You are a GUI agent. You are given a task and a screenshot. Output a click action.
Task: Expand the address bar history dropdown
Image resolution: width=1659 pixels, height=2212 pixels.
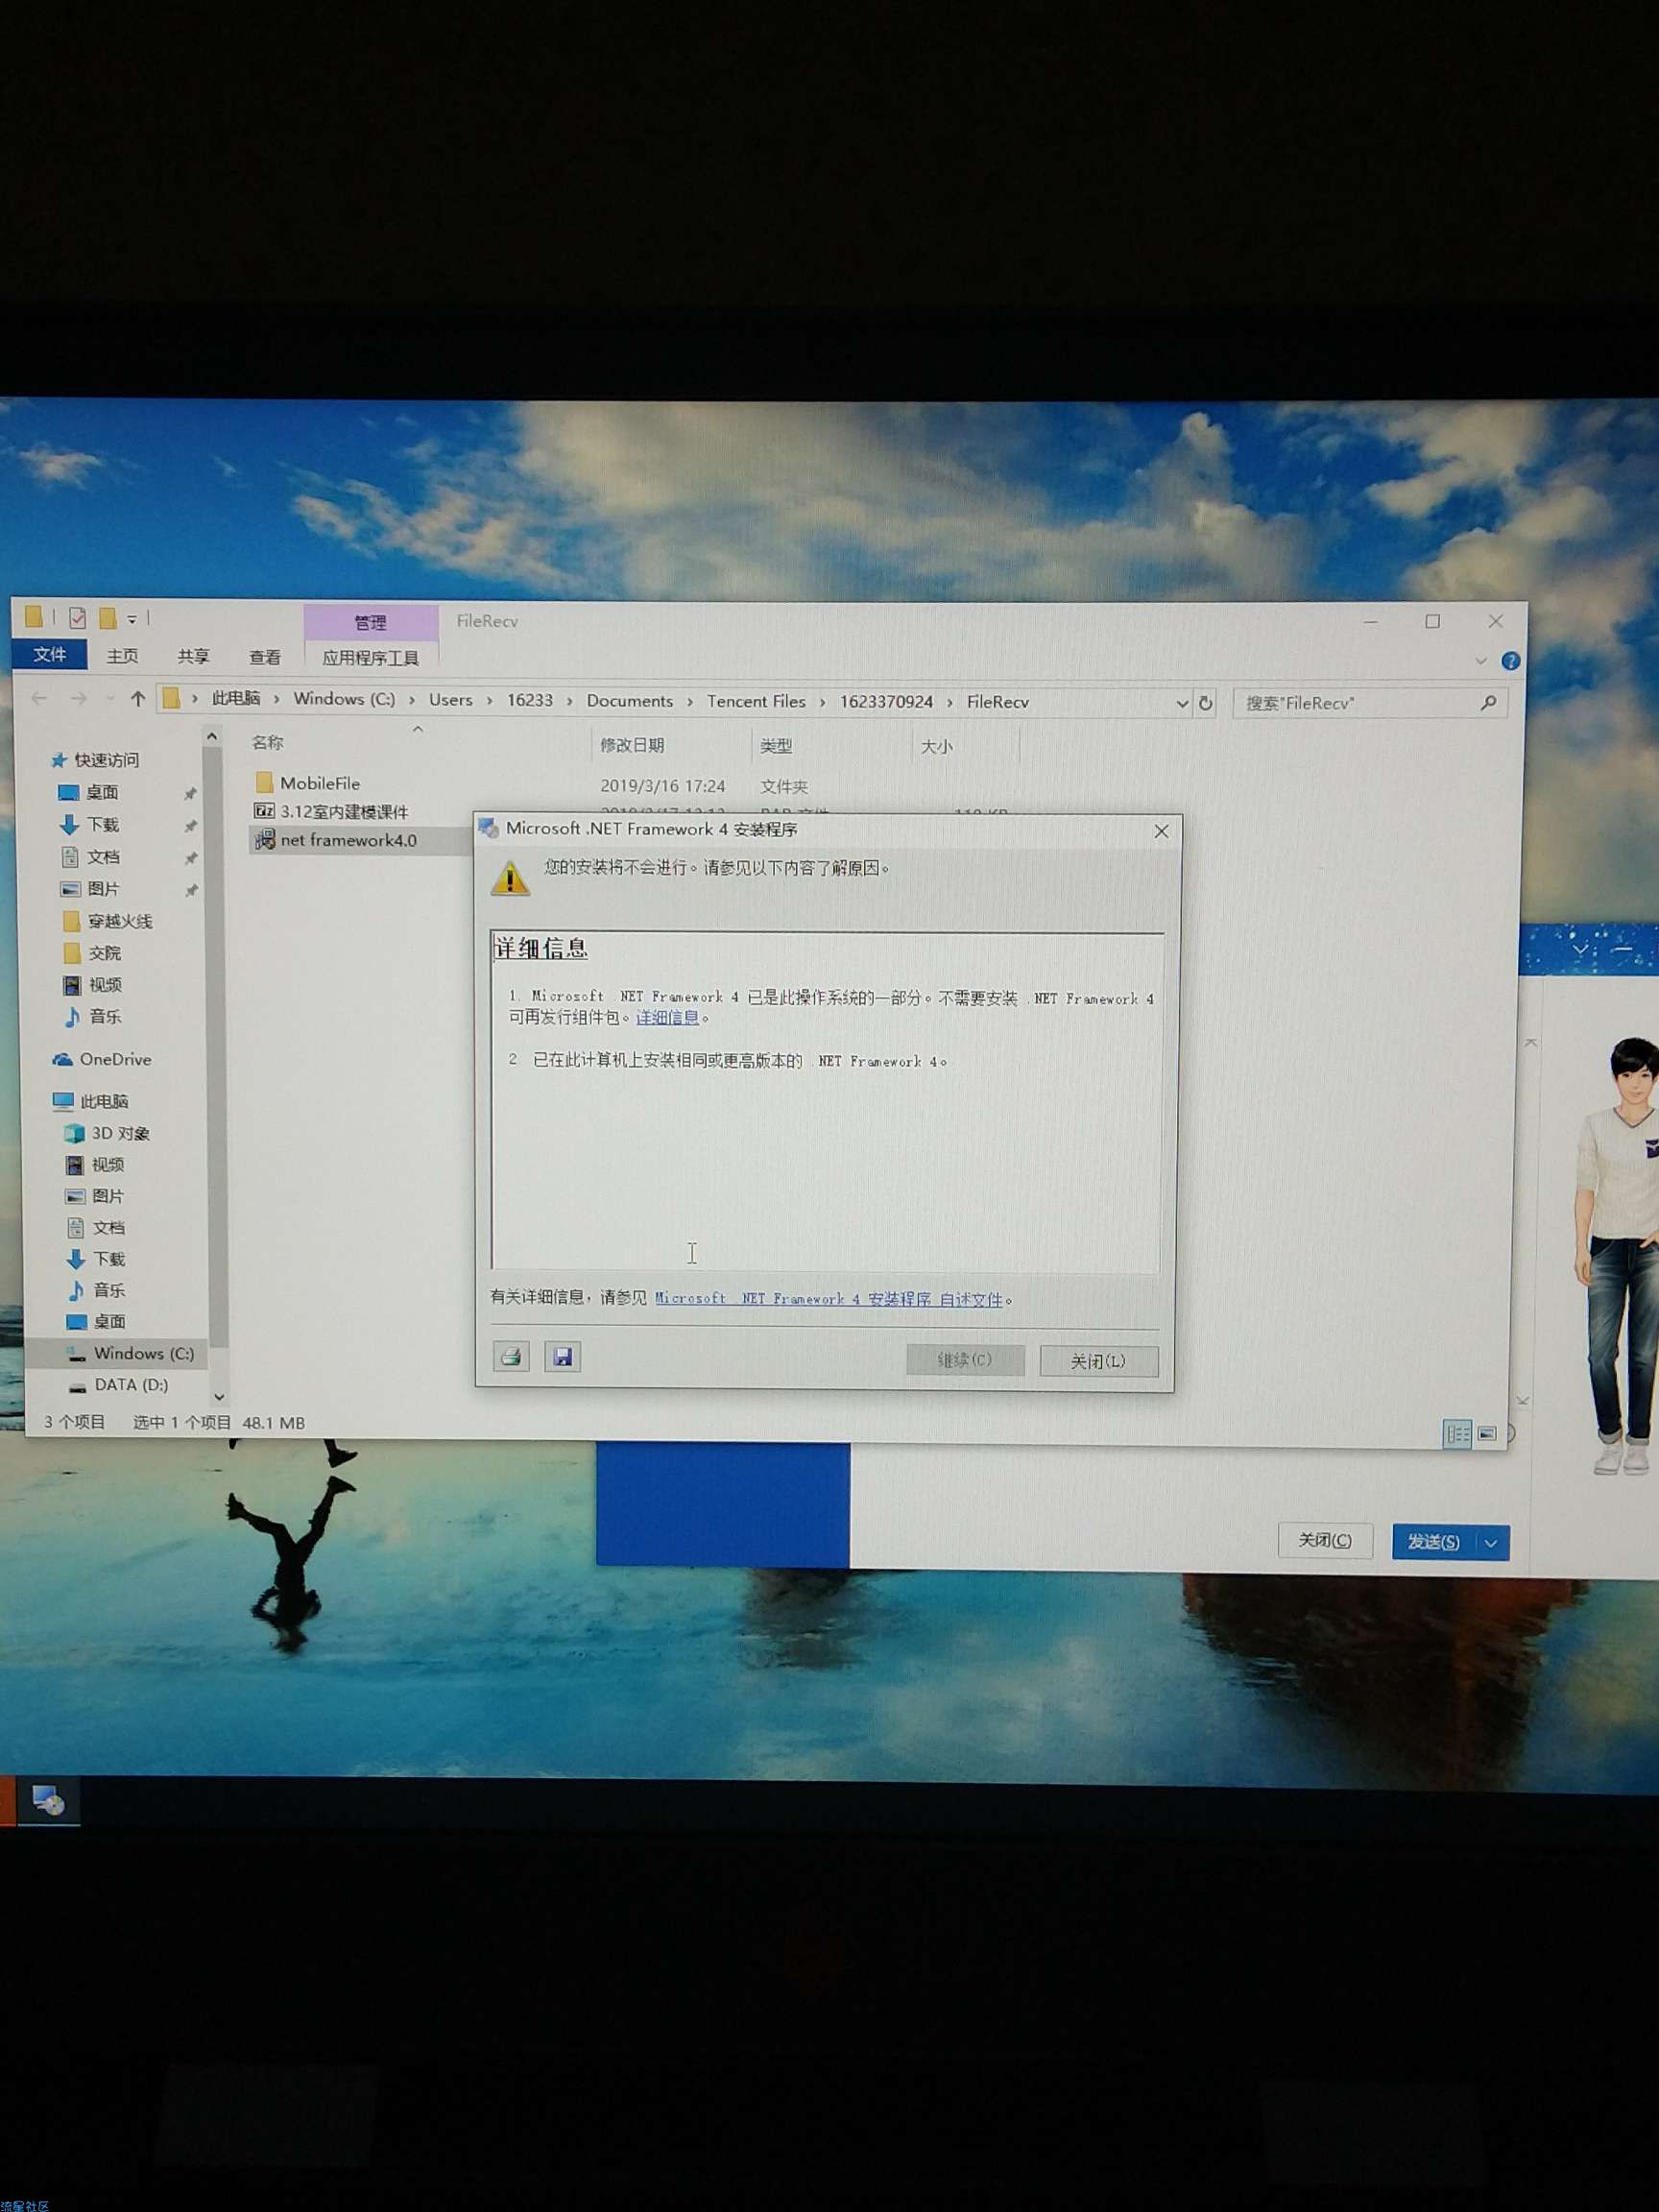tap(1182, 703)
